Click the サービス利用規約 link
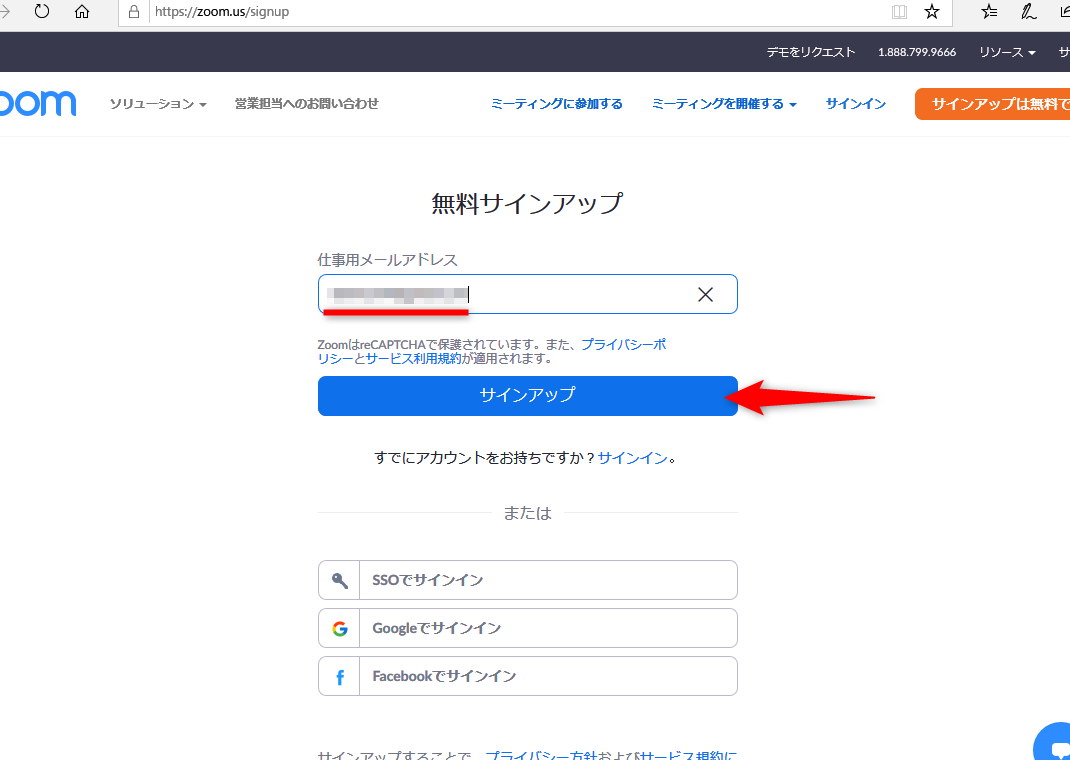This screenshot has width=1070, height=760. coord(414,358)
